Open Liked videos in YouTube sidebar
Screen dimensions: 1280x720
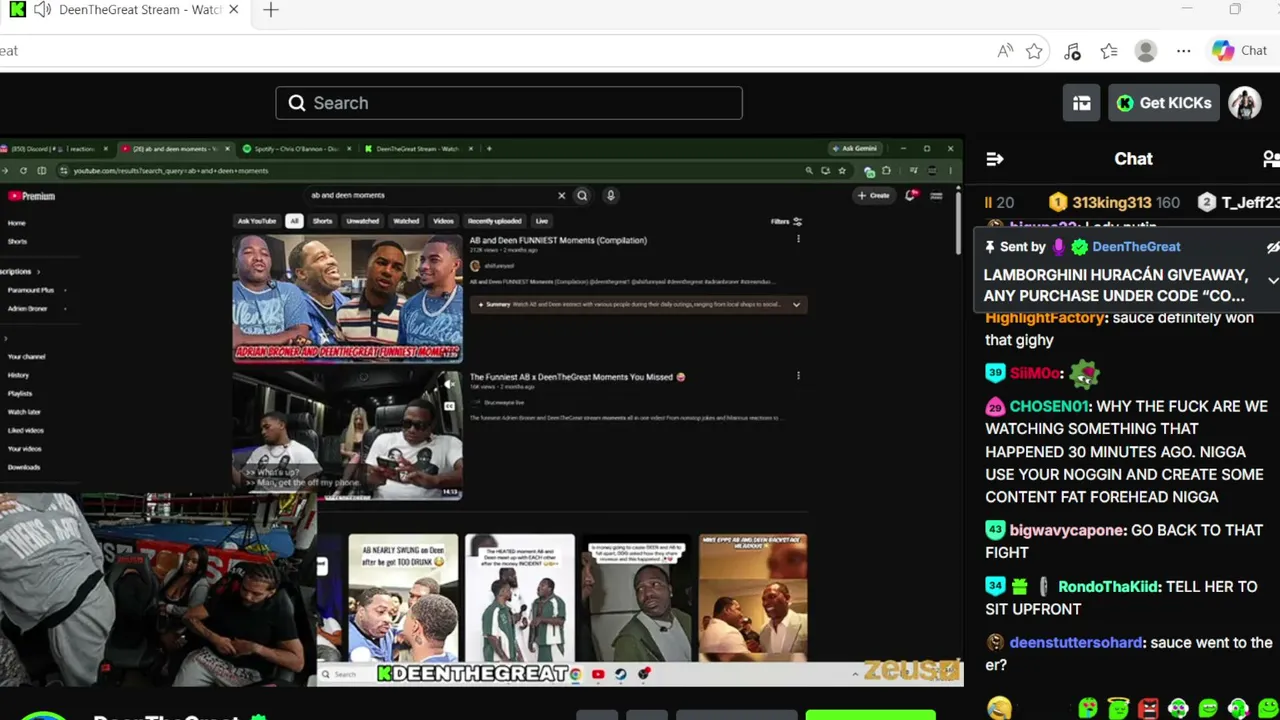pos(26,431)
